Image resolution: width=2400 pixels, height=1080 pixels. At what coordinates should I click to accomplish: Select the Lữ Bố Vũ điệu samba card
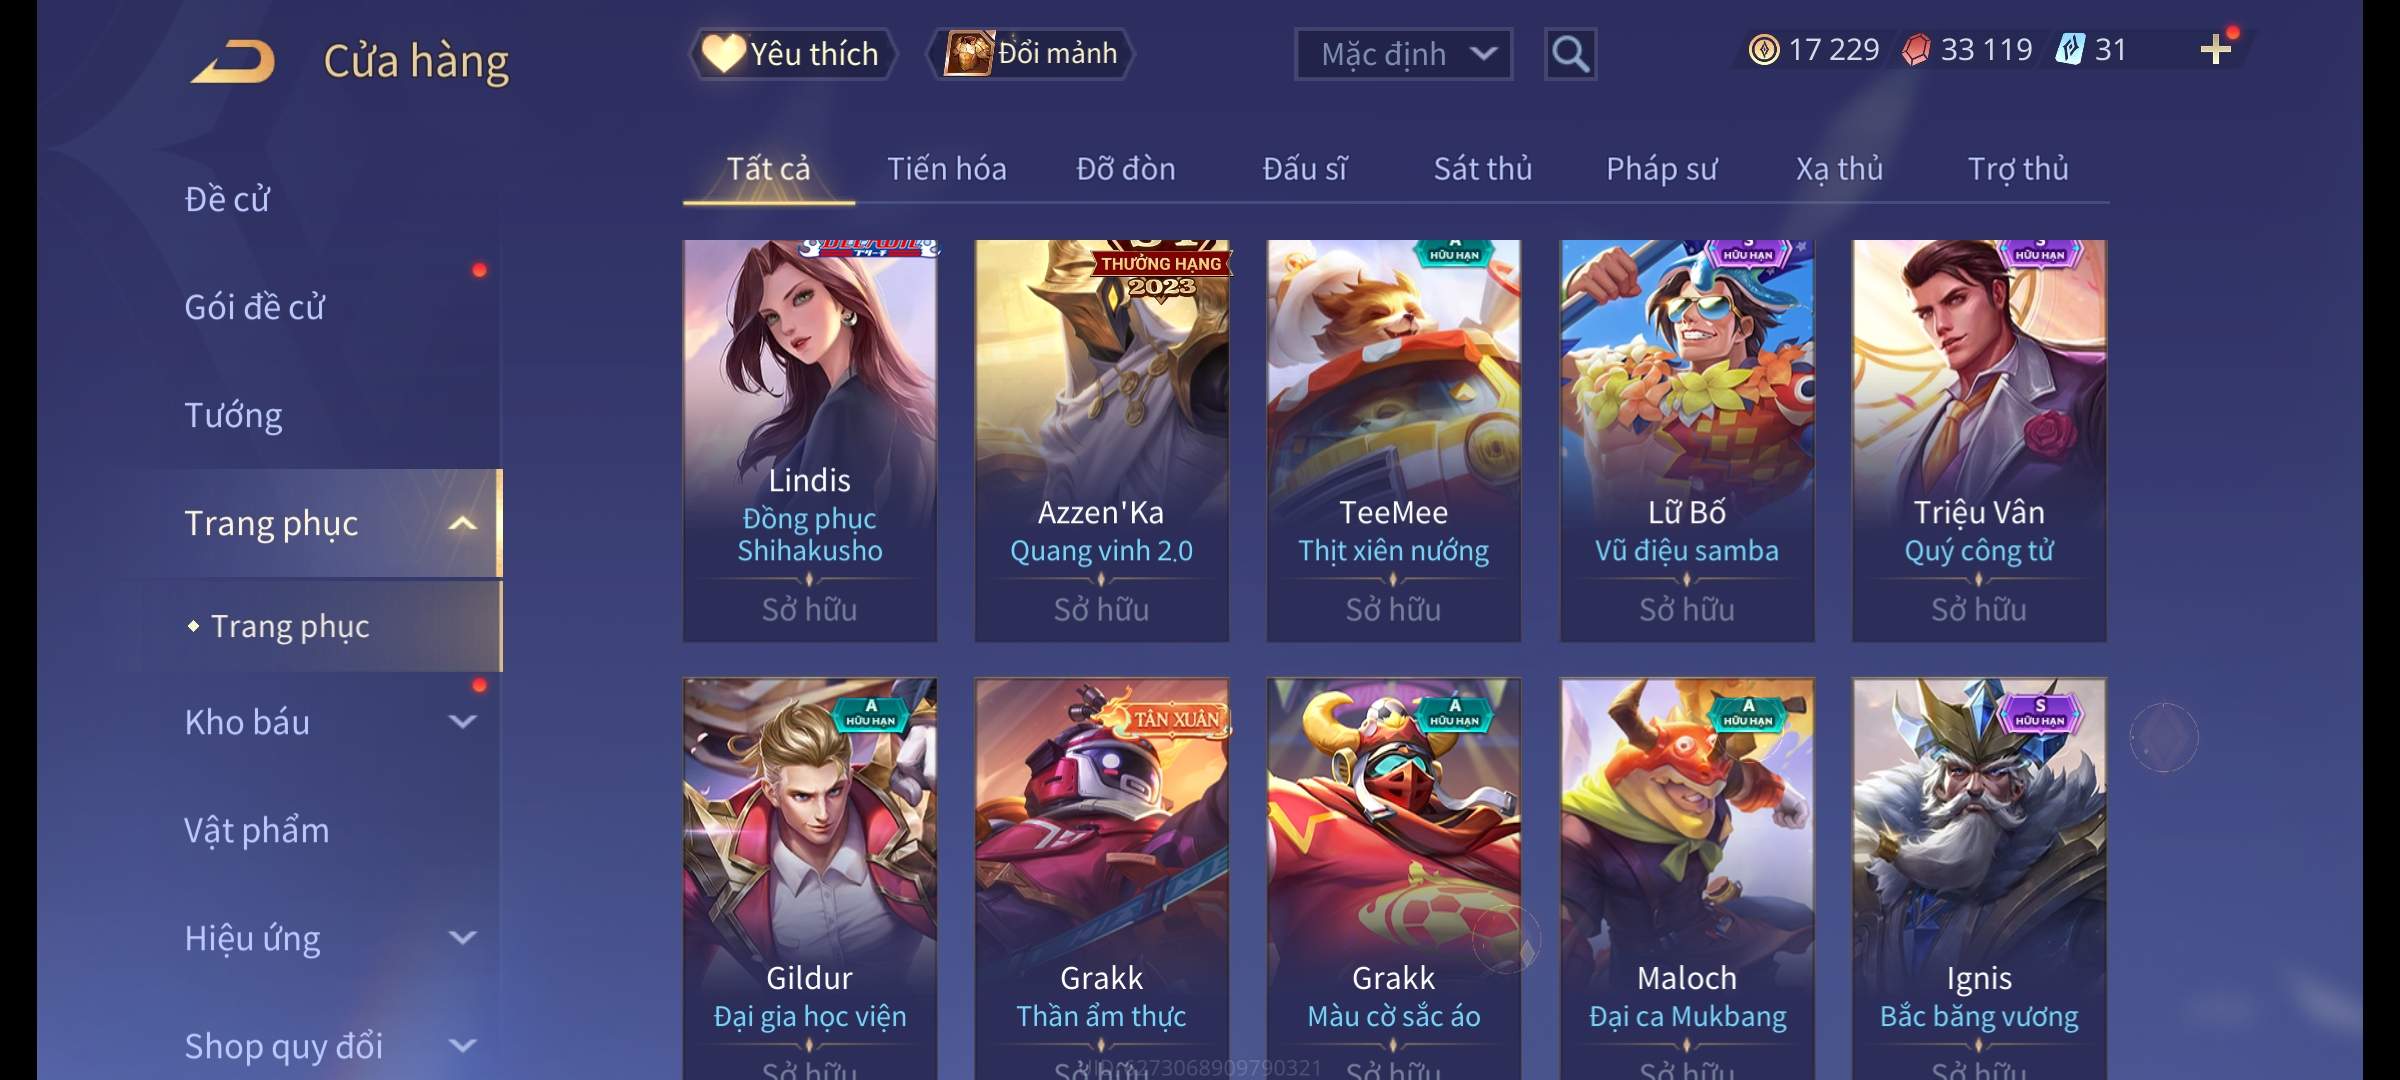click(1687, 440)
